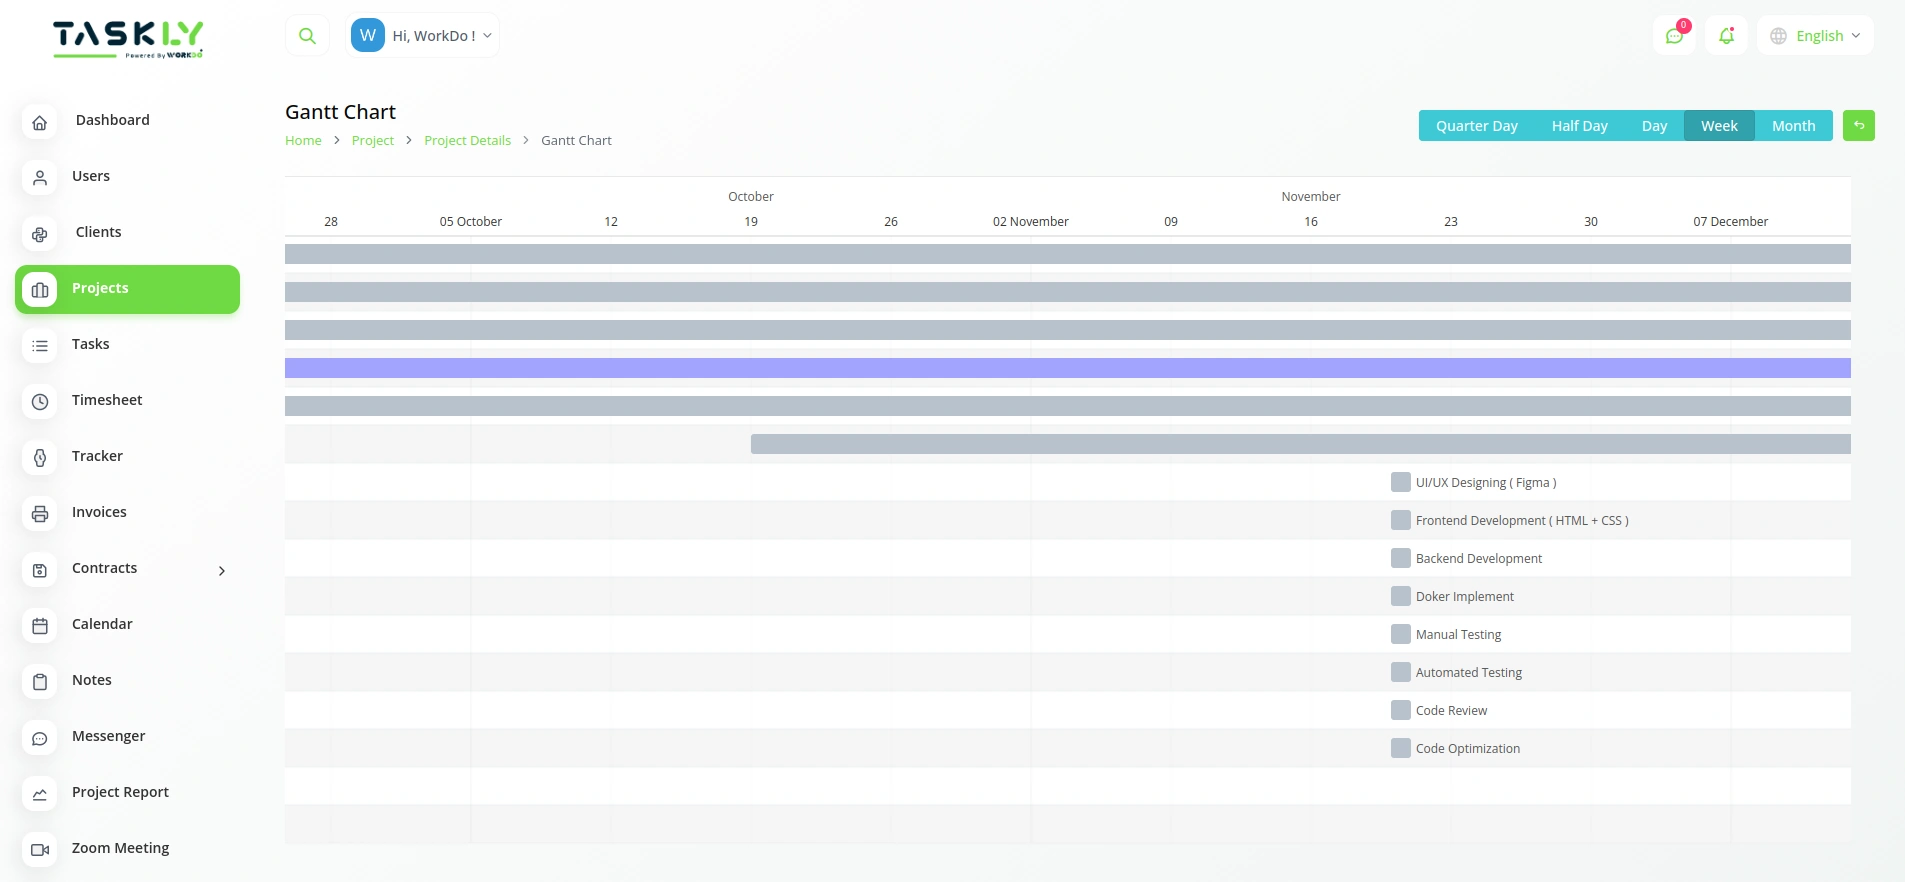Click the Home breadcrumb link
Screen dimensions: 1905x882
pos(303,141)
